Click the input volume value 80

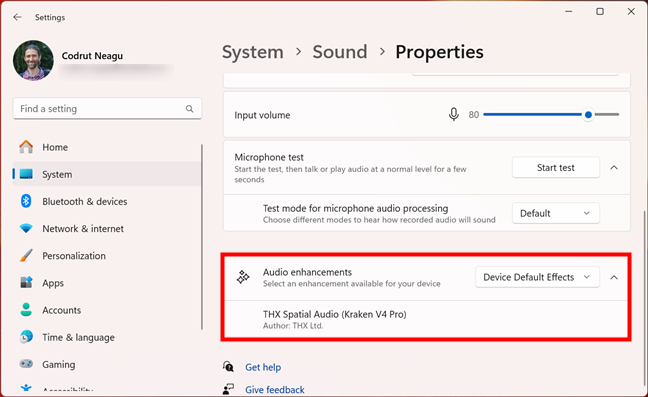pyautogui.click(x=474, y=115)
